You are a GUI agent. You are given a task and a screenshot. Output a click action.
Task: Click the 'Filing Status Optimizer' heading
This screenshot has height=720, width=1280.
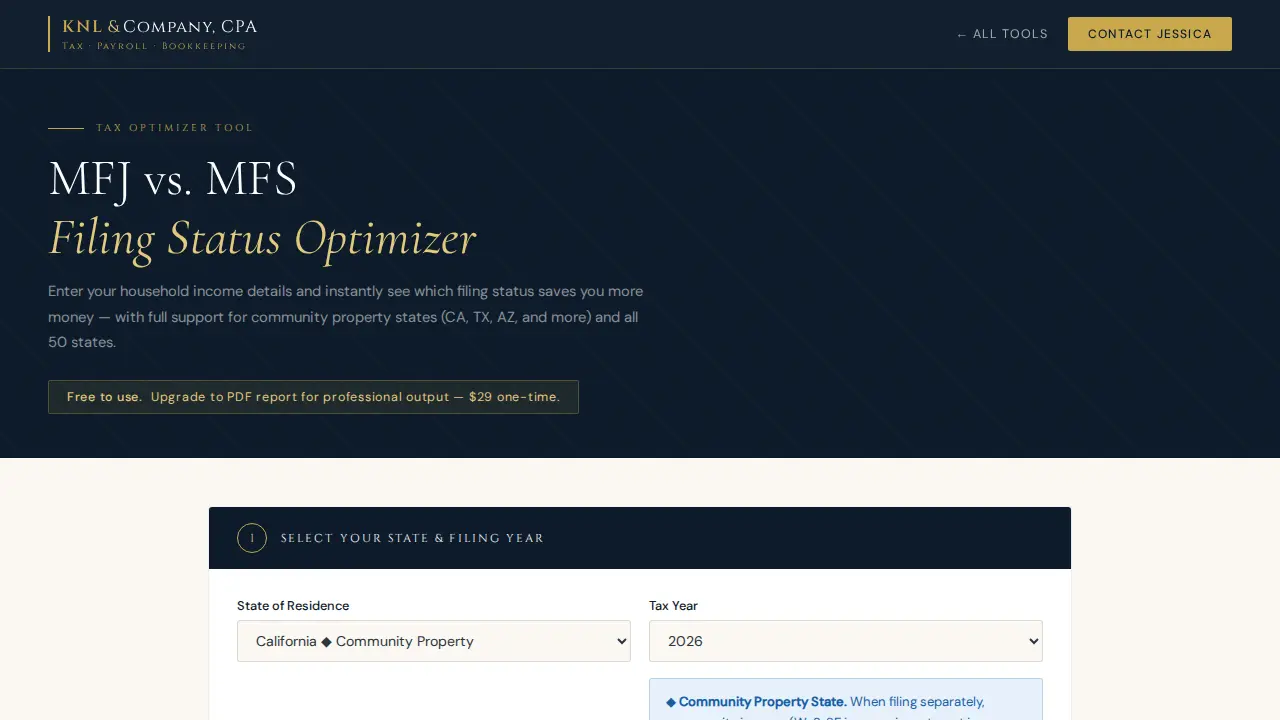point(262,239)
